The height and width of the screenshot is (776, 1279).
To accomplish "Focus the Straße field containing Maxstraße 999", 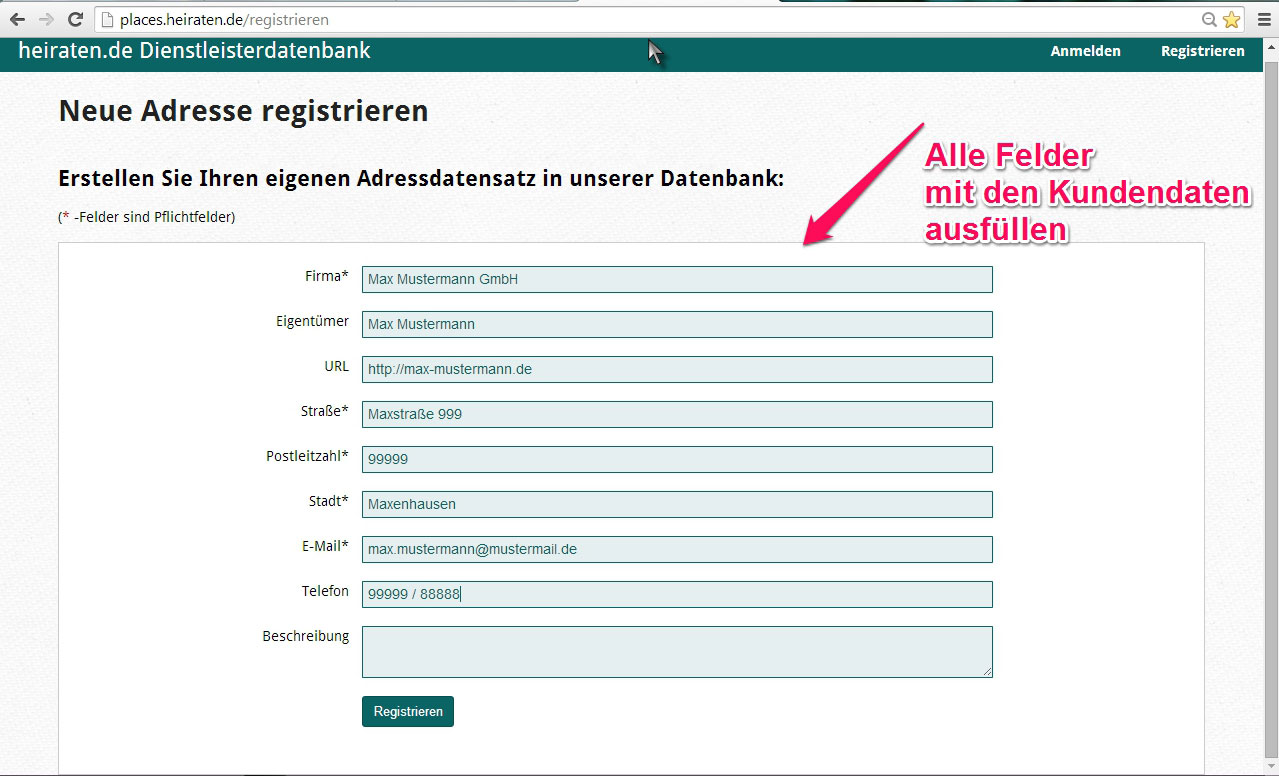I will pos(677,415).
